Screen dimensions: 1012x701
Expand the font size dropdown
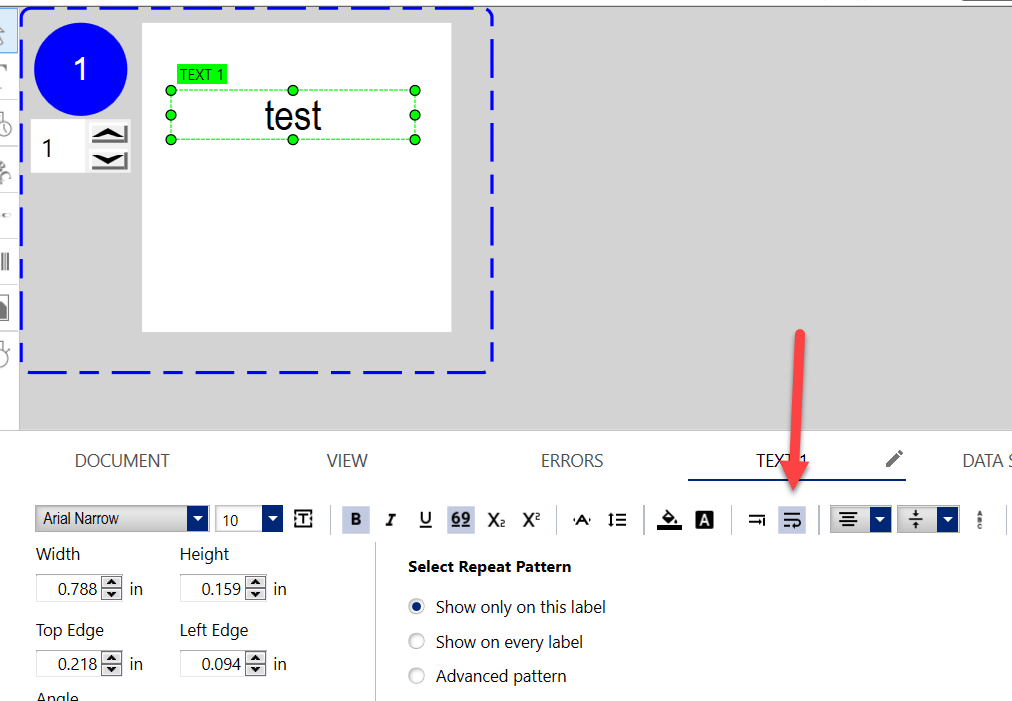pos(272,519)
